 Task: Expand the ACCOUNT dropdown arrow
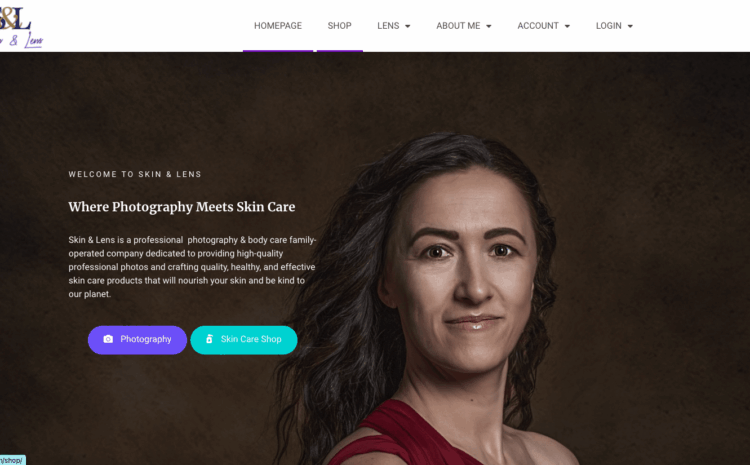[567, 26]
